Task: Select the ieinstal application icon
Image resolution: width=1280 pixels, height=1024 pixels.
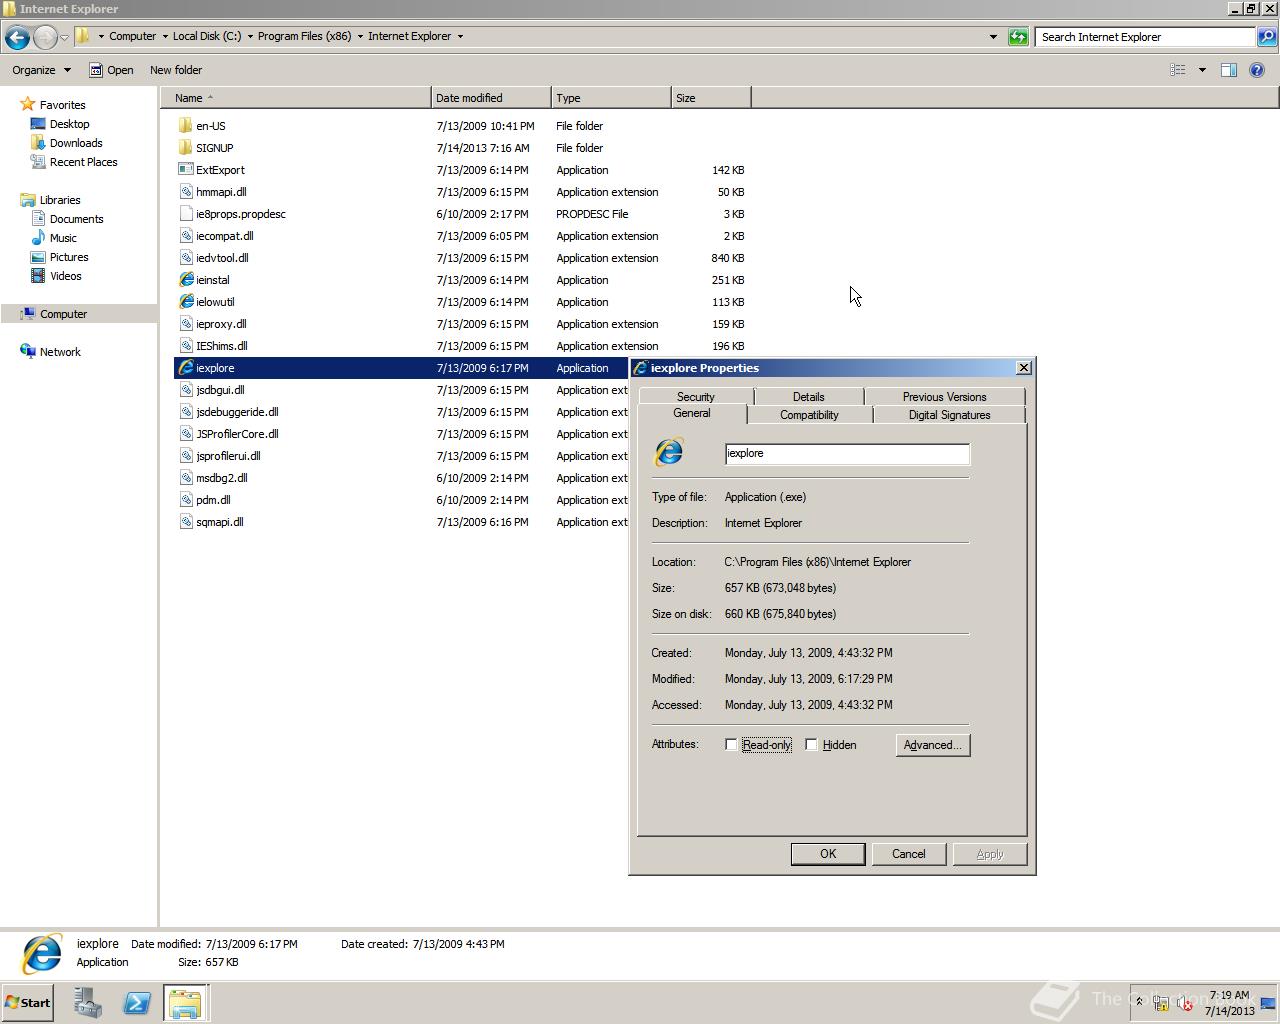Action: 186,279
